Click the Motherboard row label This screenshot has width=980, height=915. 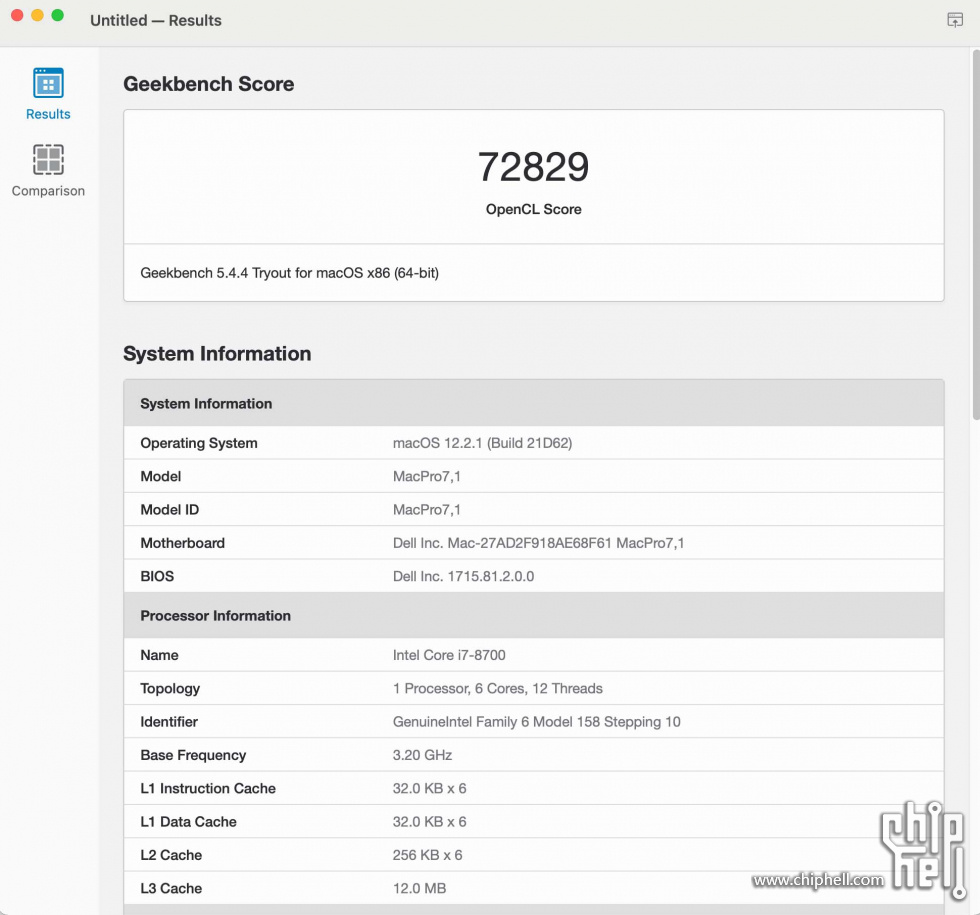[x=182, y=543]
